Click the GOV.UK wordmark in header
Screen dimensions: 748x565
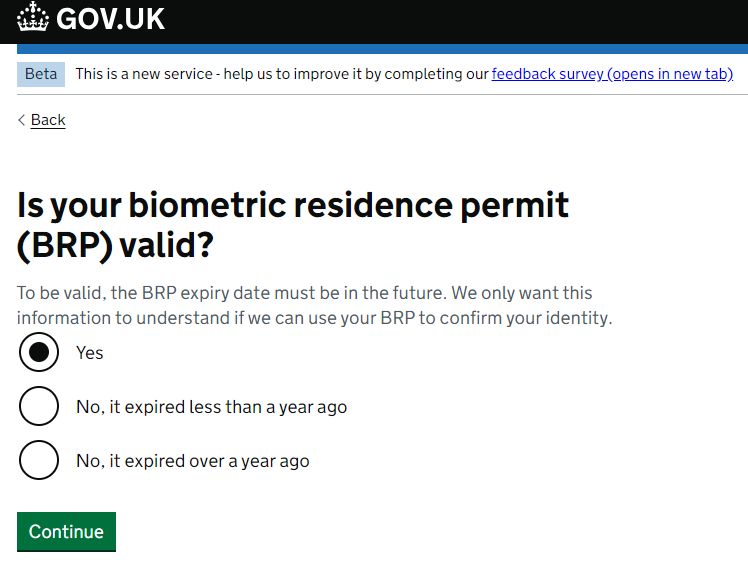pyautogui.click(x=110, y=19)
